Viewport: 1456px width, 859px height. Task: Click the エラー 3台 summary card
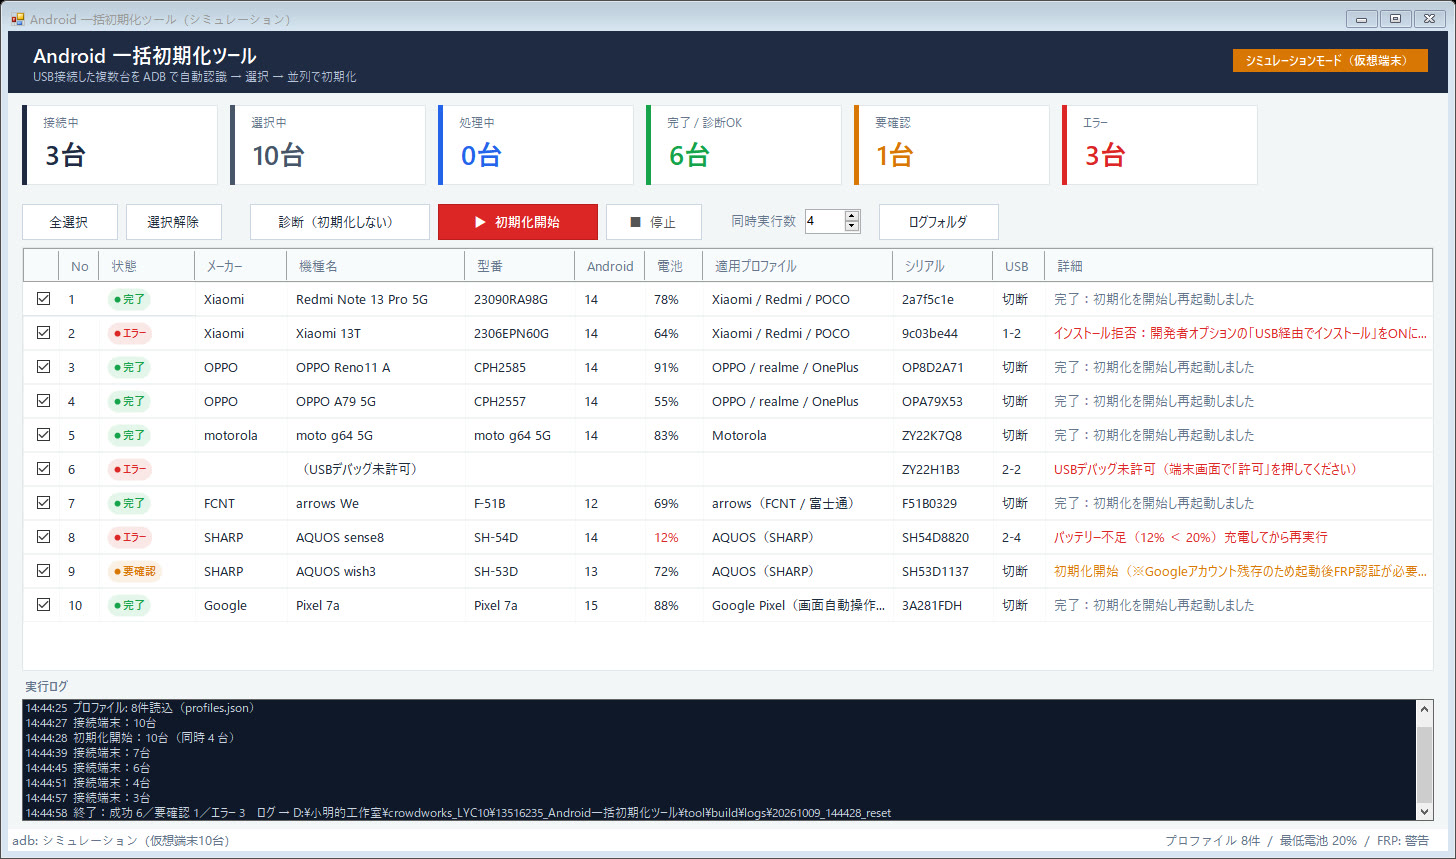tap(1160, 145)
